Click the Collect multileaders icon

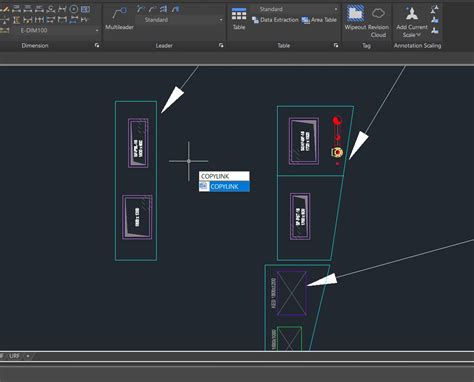(175, 9)
